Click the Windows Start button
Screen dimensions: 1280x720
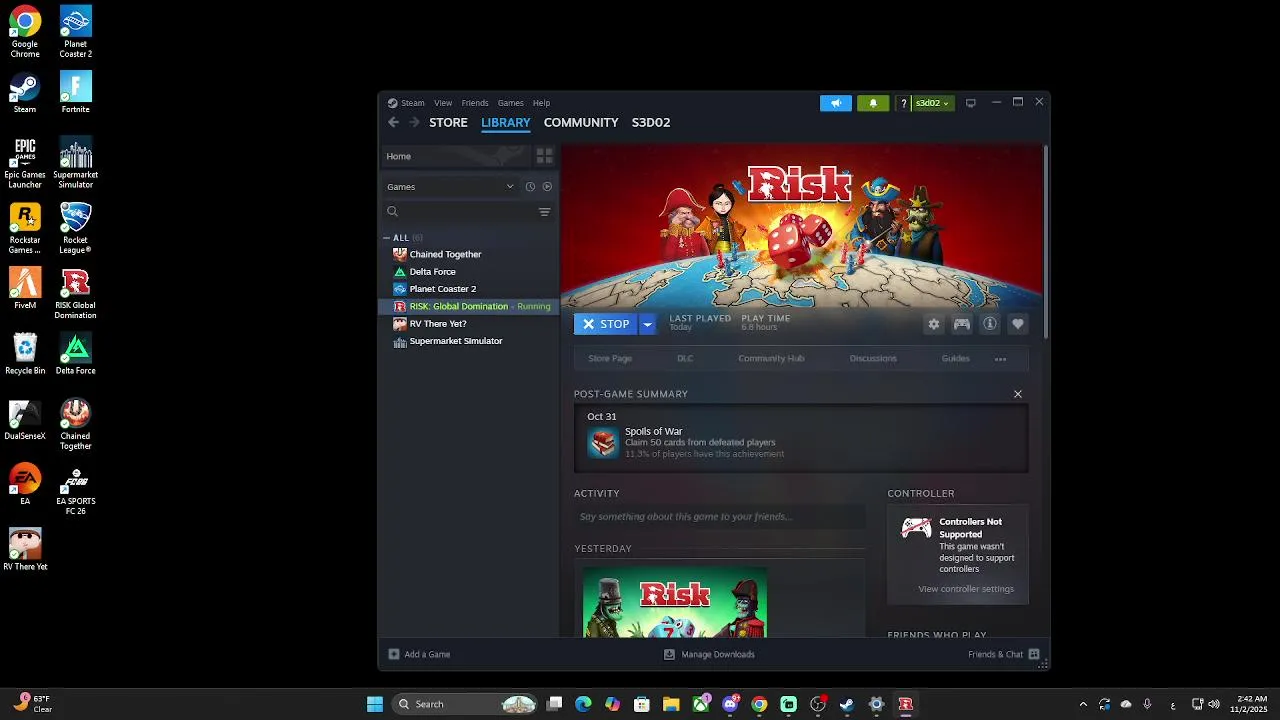tap(375, 704)
